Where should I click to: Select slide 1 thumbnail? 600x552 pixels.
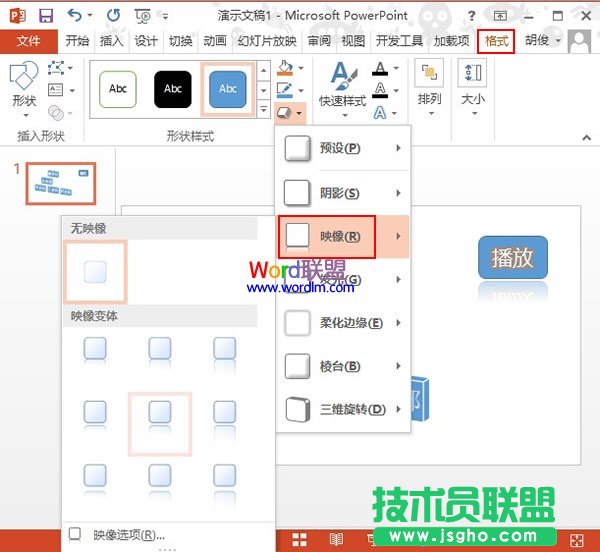coord(61,184)
